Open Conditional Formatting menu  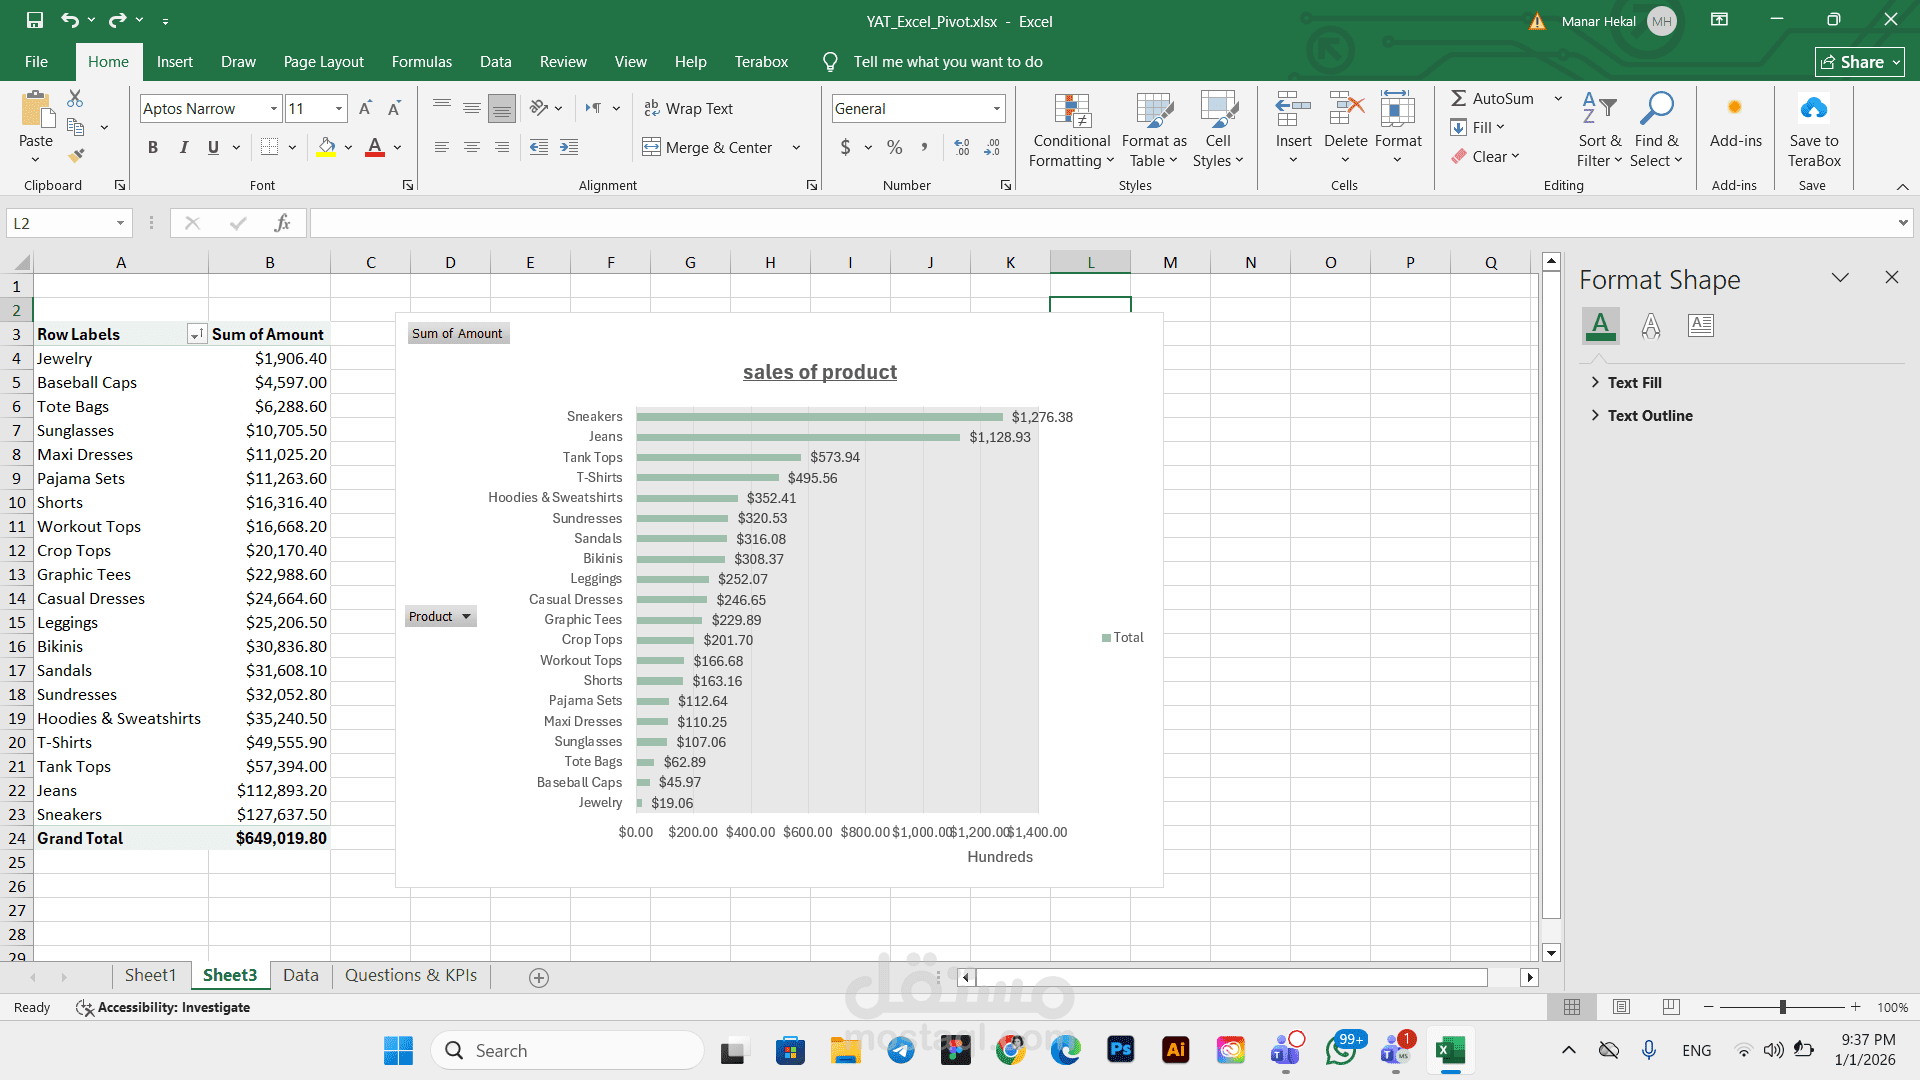(1071, 130)
